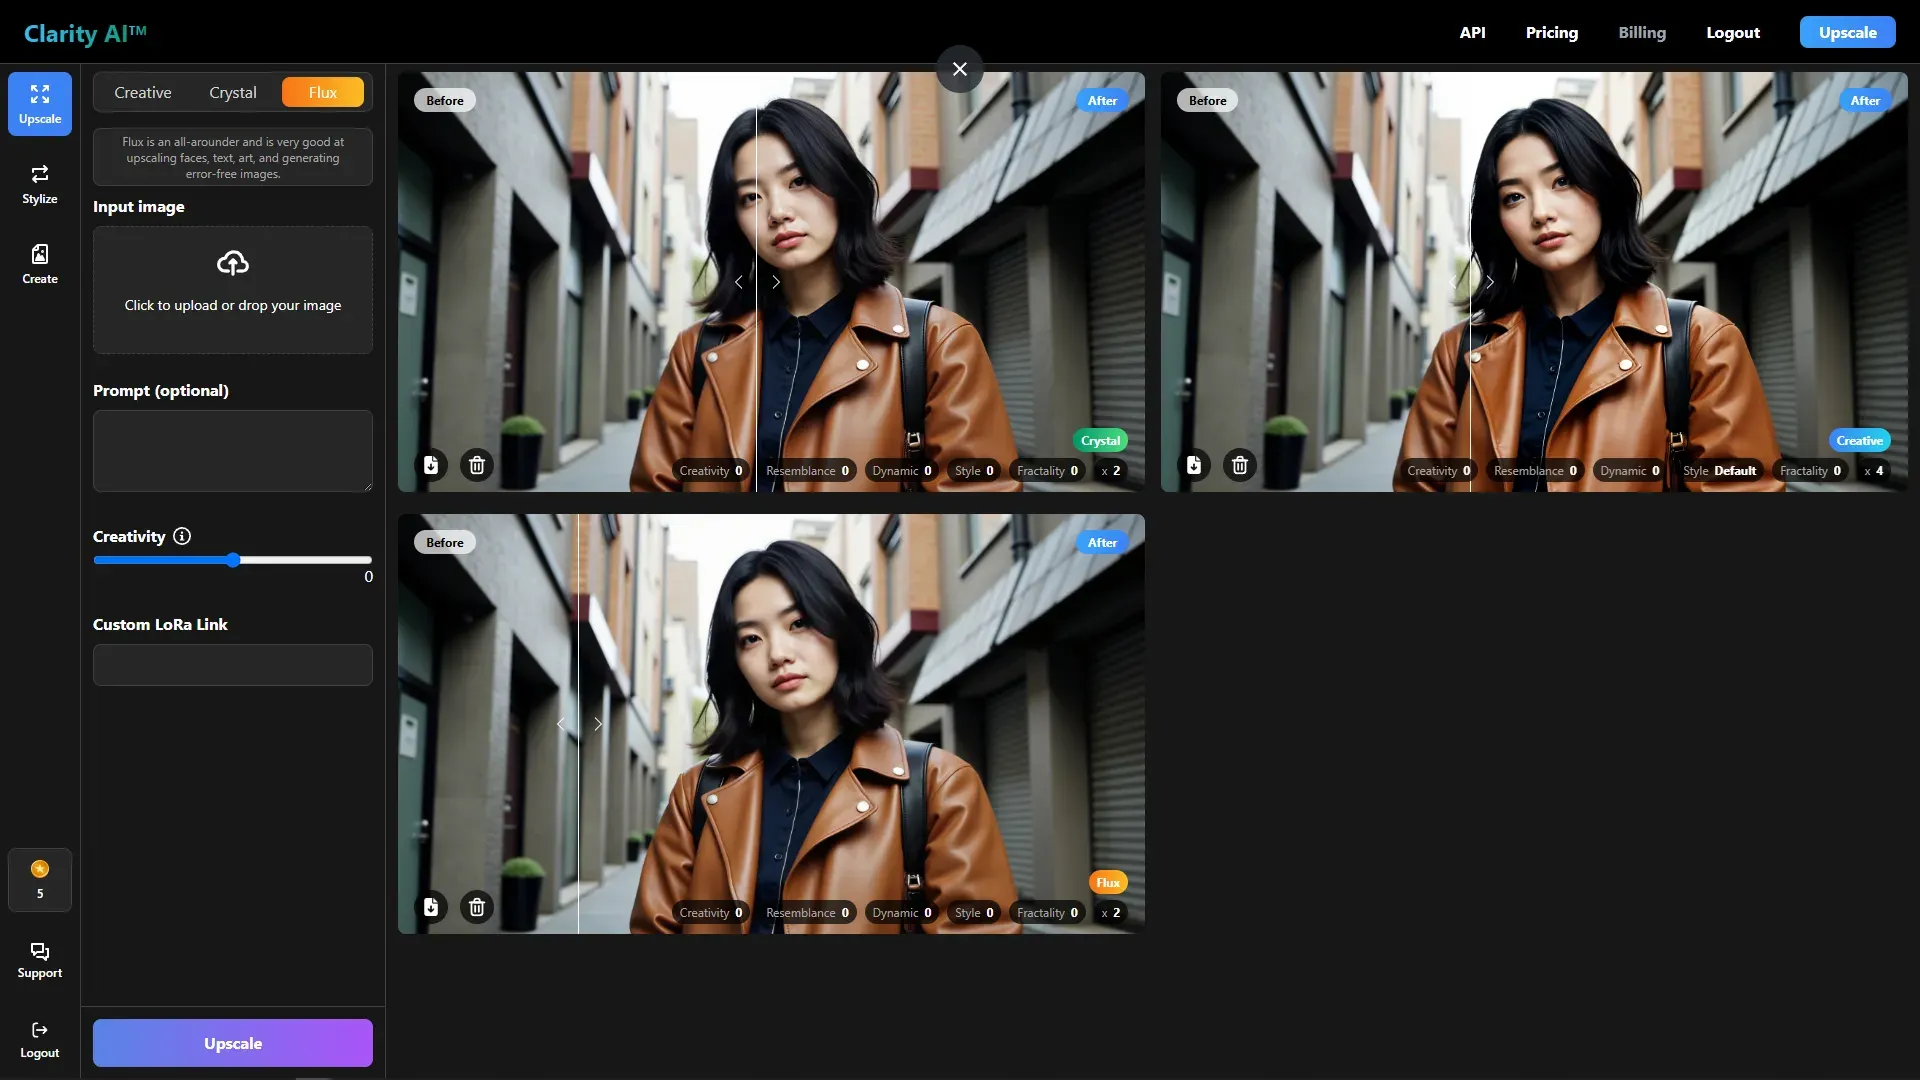The height and width of the screenshot is (1080, 1920).
Task: Select the Flux model option
Action: (323, 92)
